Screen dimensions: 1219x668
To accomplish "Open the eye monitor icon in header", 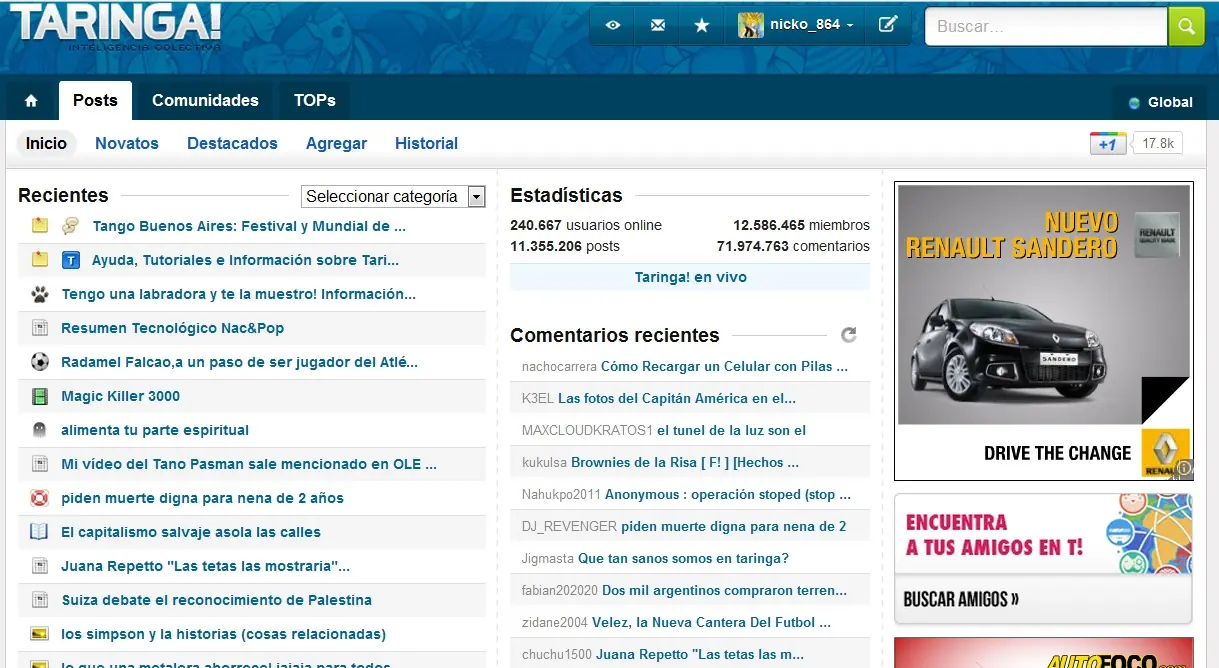I will 613,25.
